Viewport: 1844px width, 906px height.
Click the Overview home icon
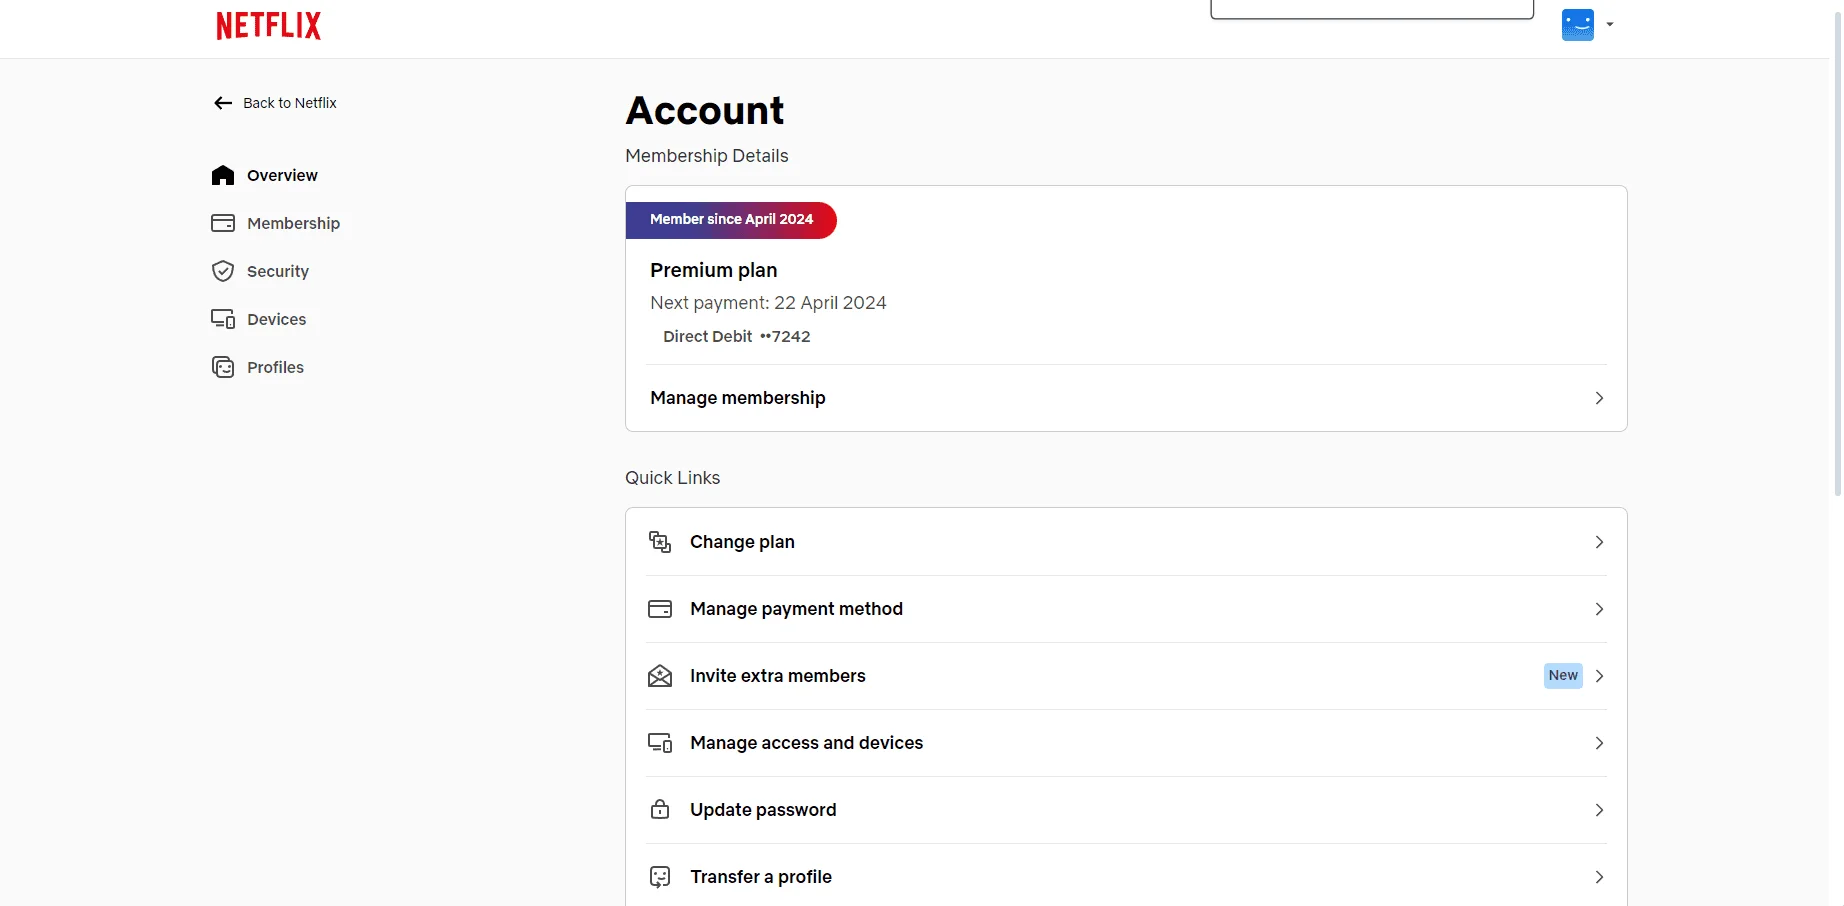coord(223,175)
